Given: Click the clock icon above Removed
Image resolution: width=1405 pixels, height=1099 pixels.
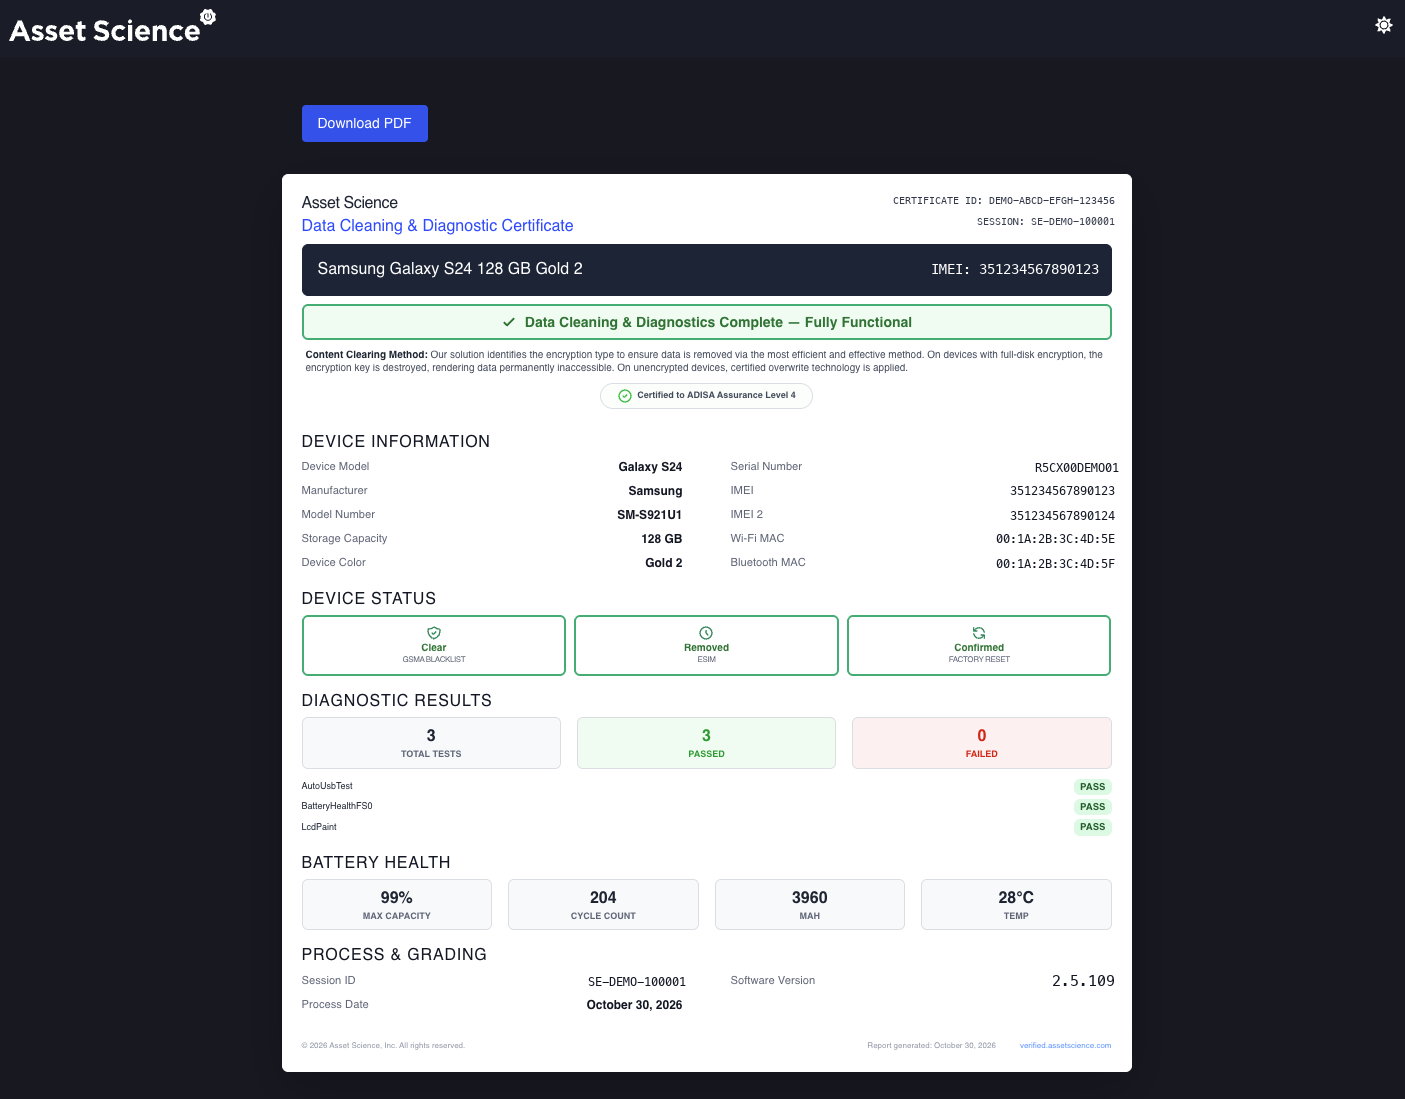Looking at the screenshot, I should tap(706, 633).
